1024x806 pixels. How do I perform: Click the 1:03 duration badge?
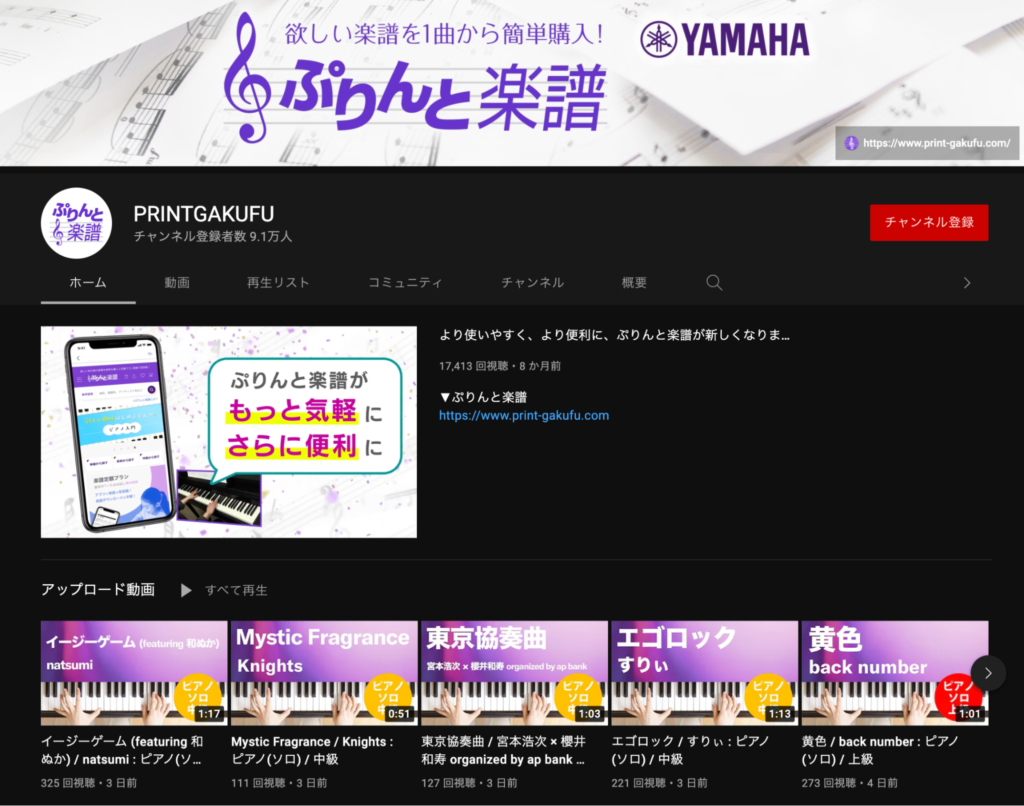pos(589,714)
